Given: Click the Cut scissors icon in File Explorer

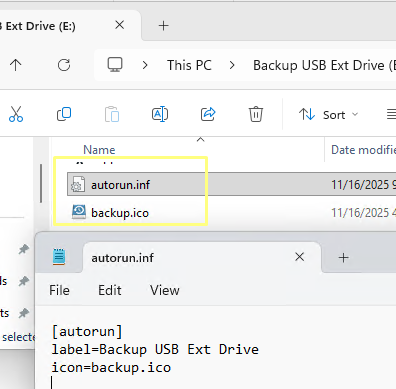Looking at the screenshot, I should [16, 114].
